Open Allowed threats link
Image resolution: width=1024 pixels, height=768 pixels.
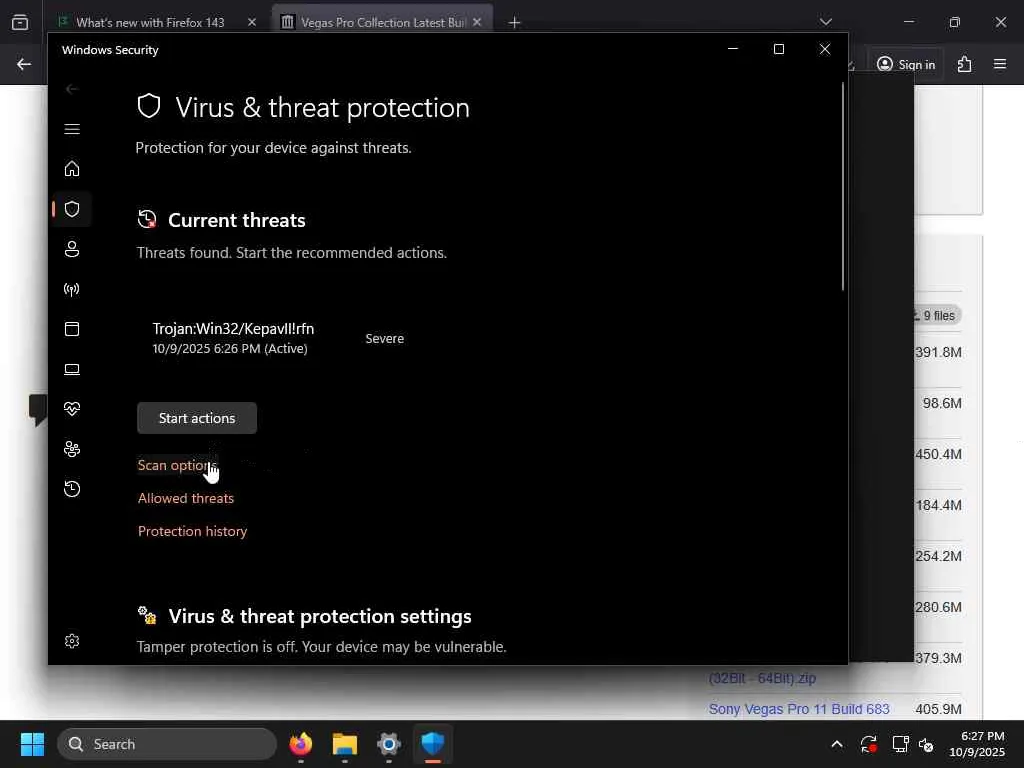pyautogui.click(x=185, y=498)
